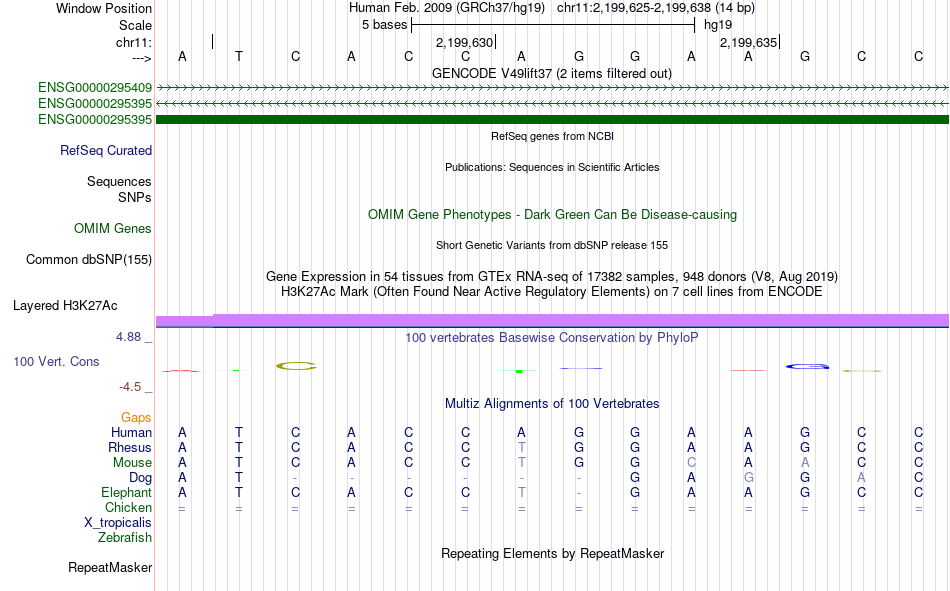Image resolution: width=950 pixels, height=591 pixels.
Task: Click OMIM Gene Phenotypes track title
Action: pos(552,215)
